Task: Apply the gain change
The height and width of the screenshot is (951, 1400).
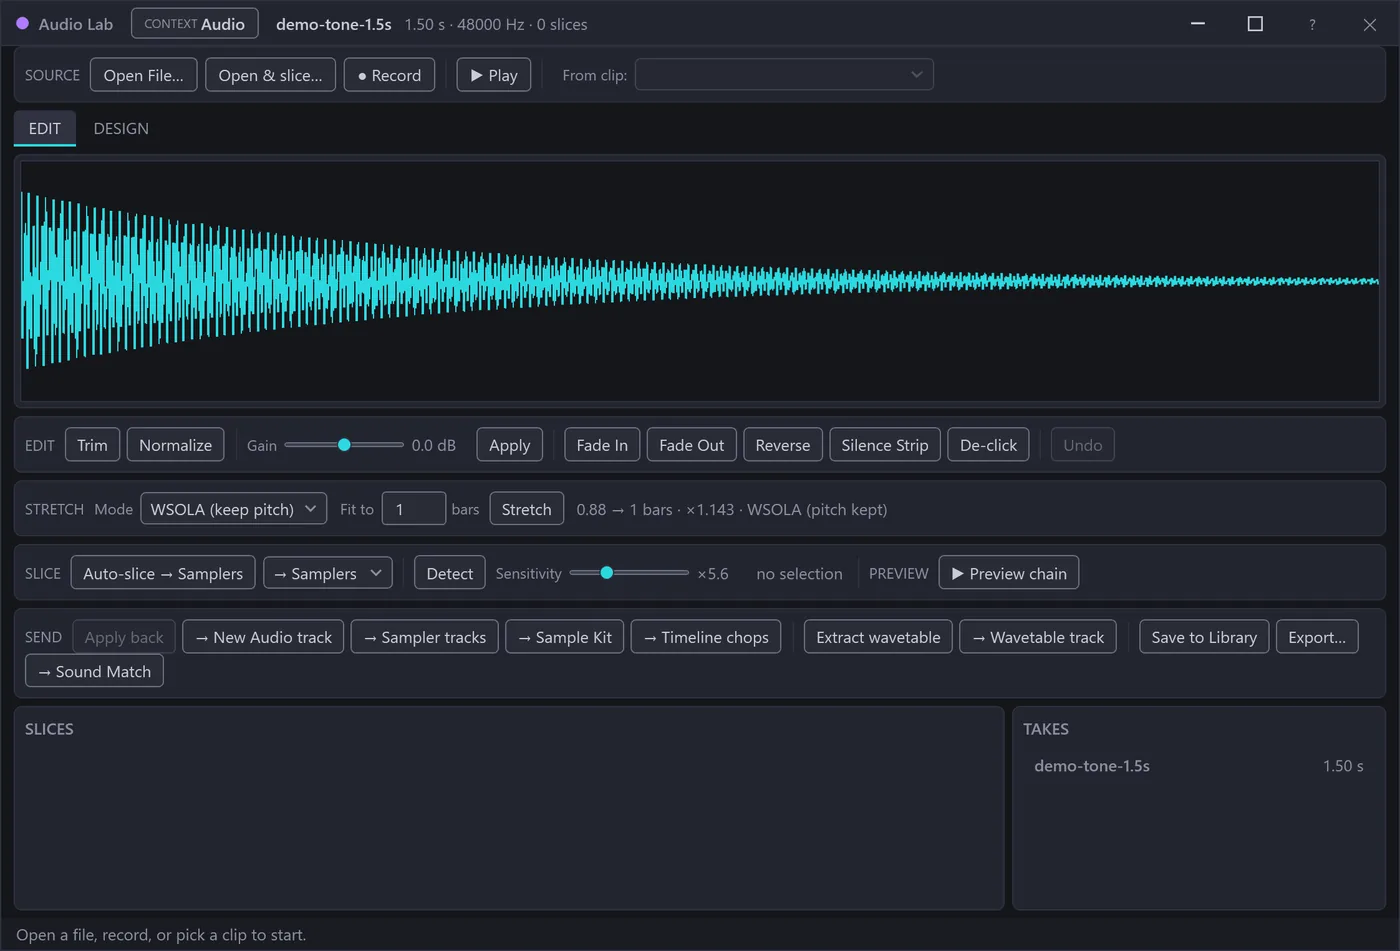Action: [509, 445]
